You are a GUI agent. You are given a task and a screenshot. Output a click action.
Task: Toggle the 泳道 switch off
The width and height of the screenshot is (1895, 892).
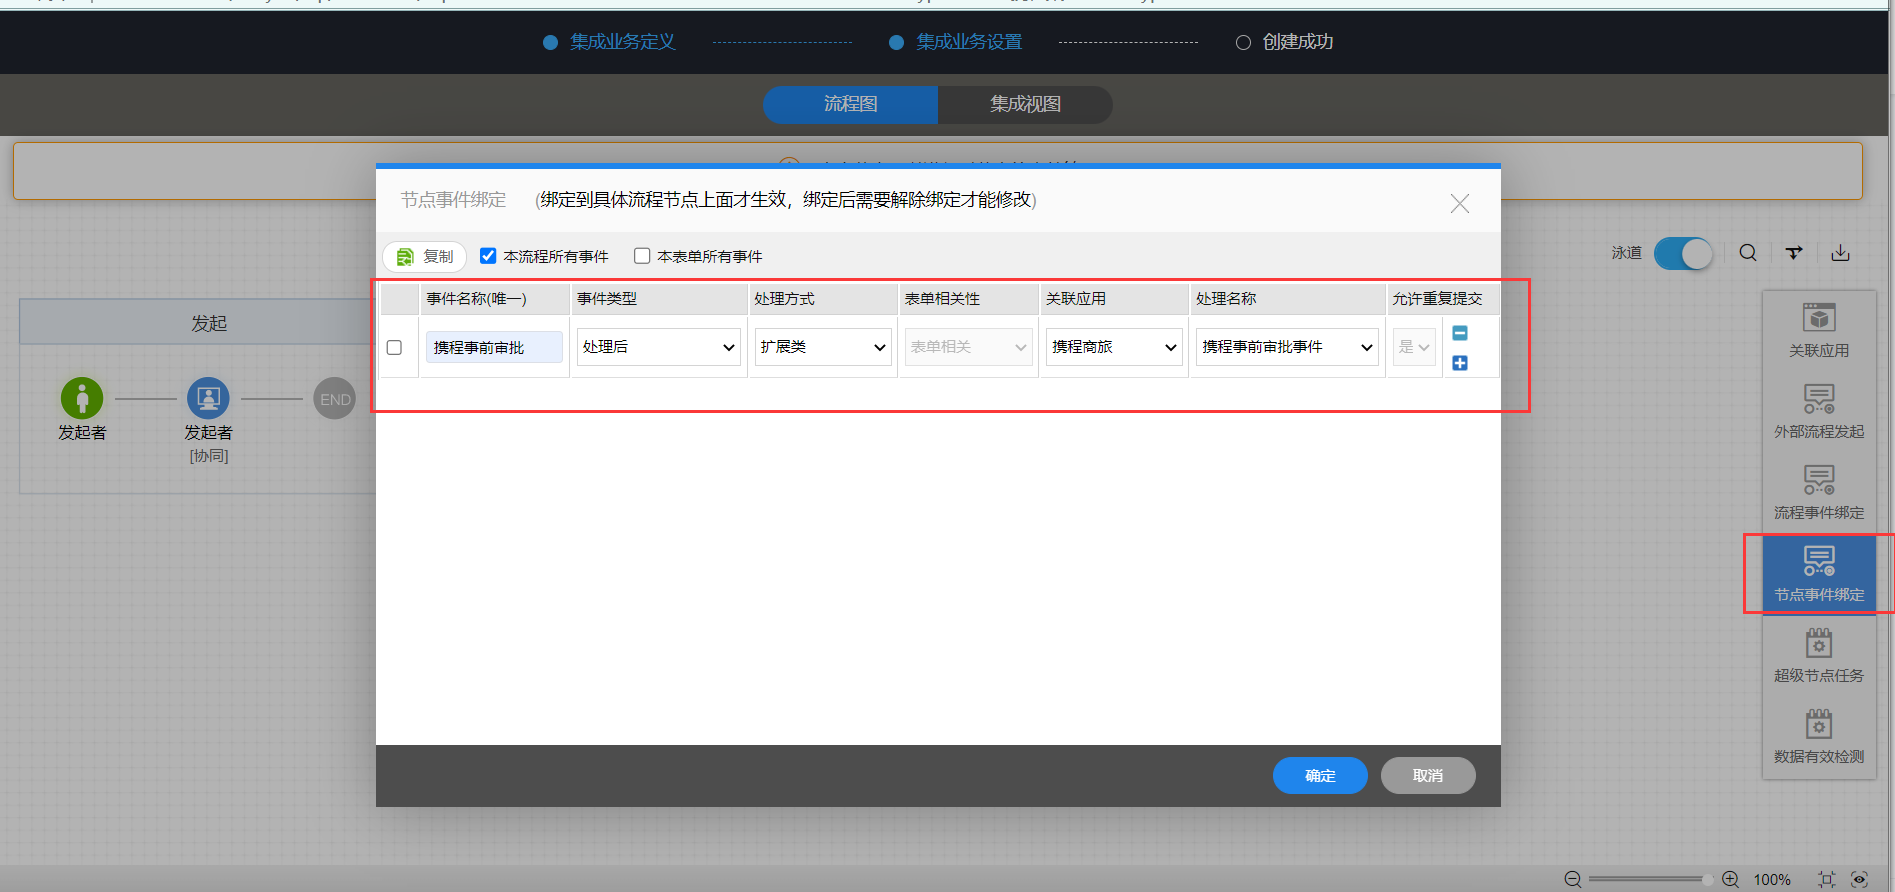point(1683,253)
